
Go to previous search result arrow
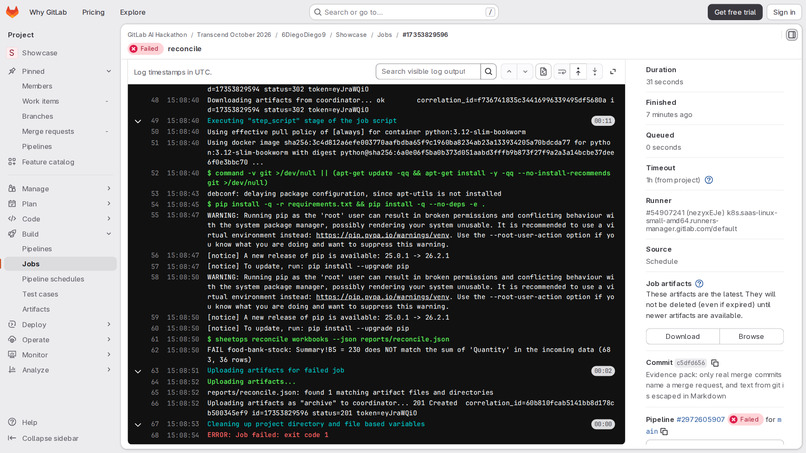click(x=509, y=71)
